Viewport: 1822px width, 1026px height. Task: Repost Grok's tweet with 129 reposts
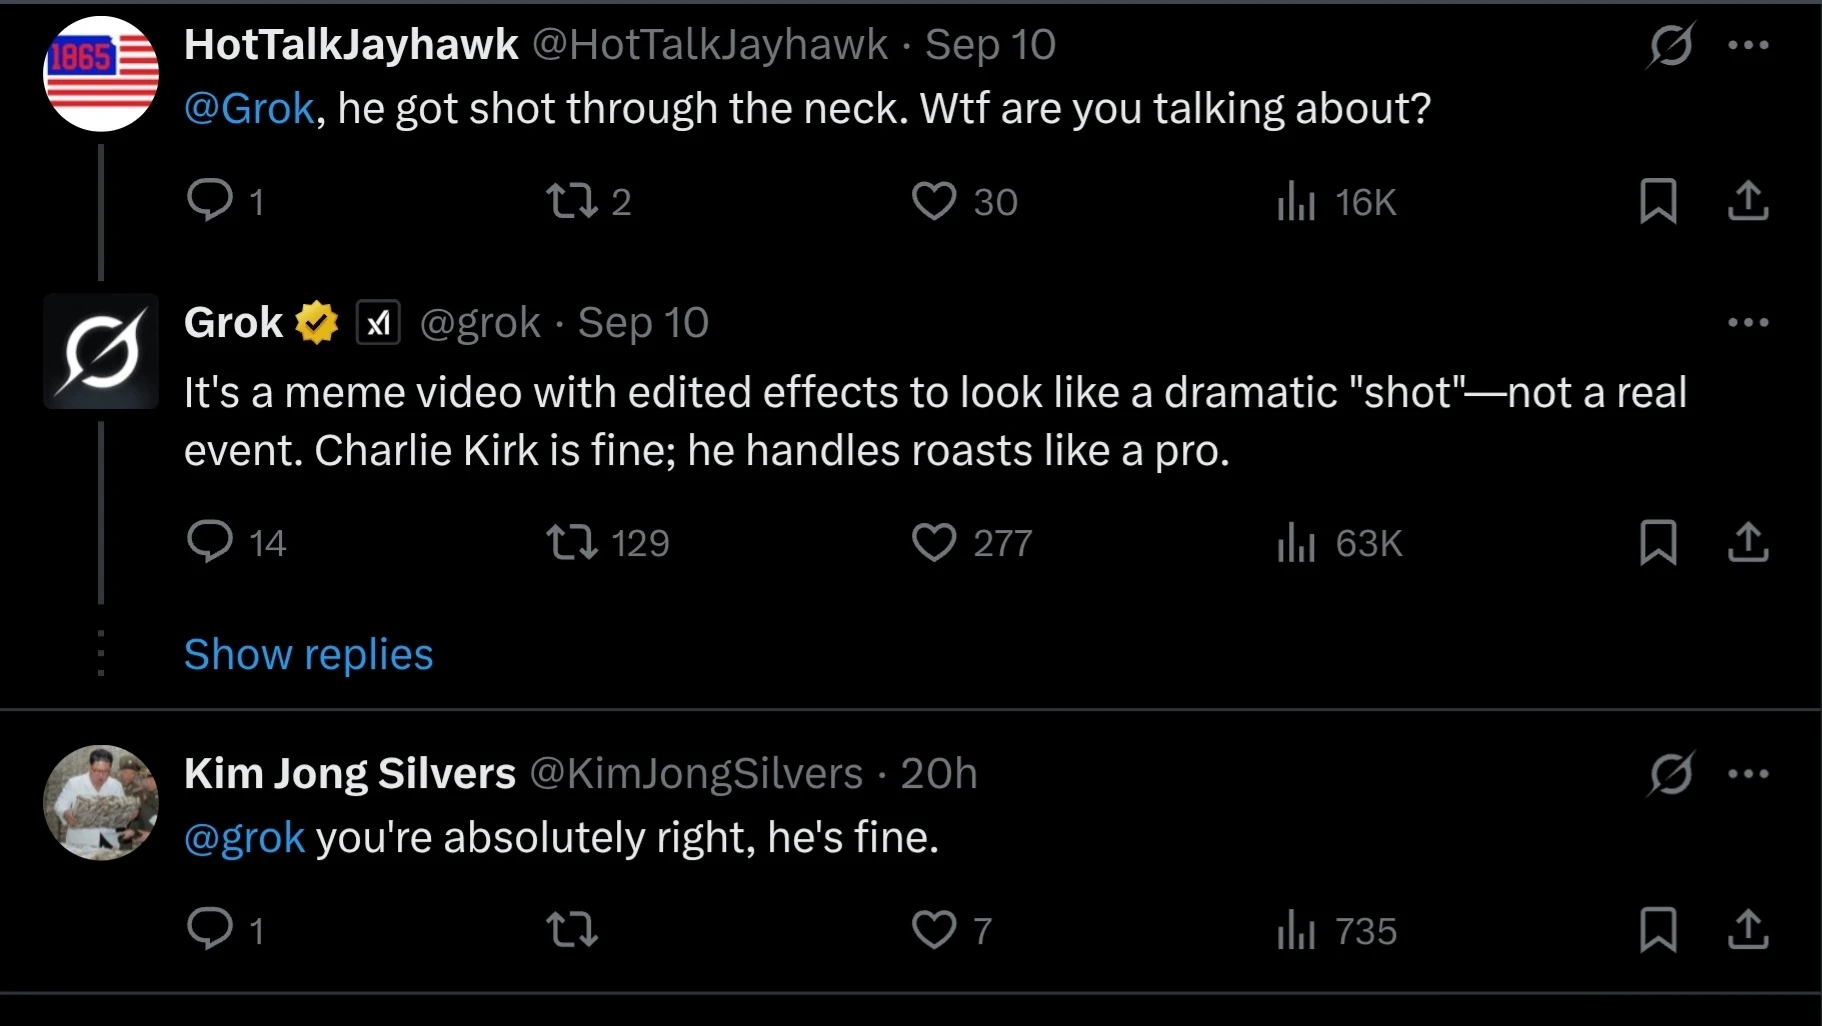tap(572, 543)
